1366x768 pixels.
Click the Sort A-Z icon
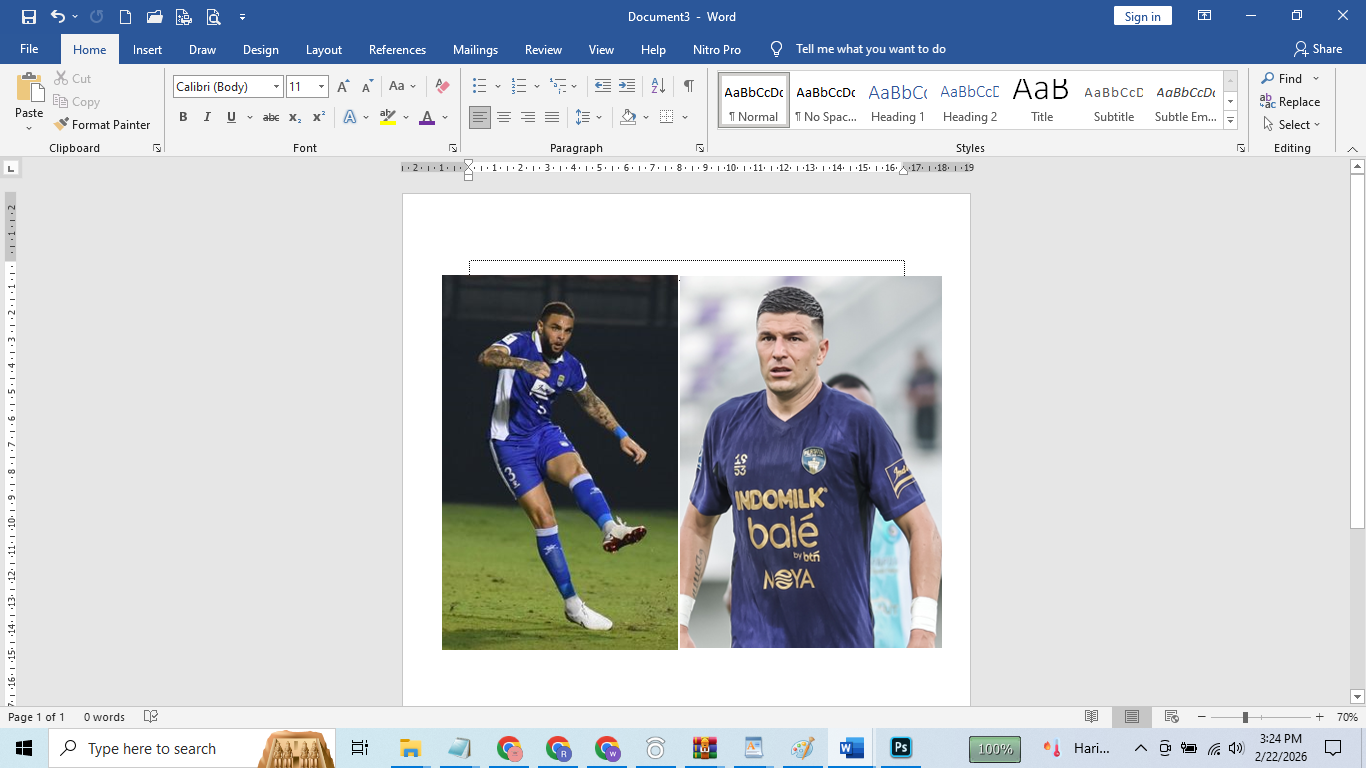658,86
